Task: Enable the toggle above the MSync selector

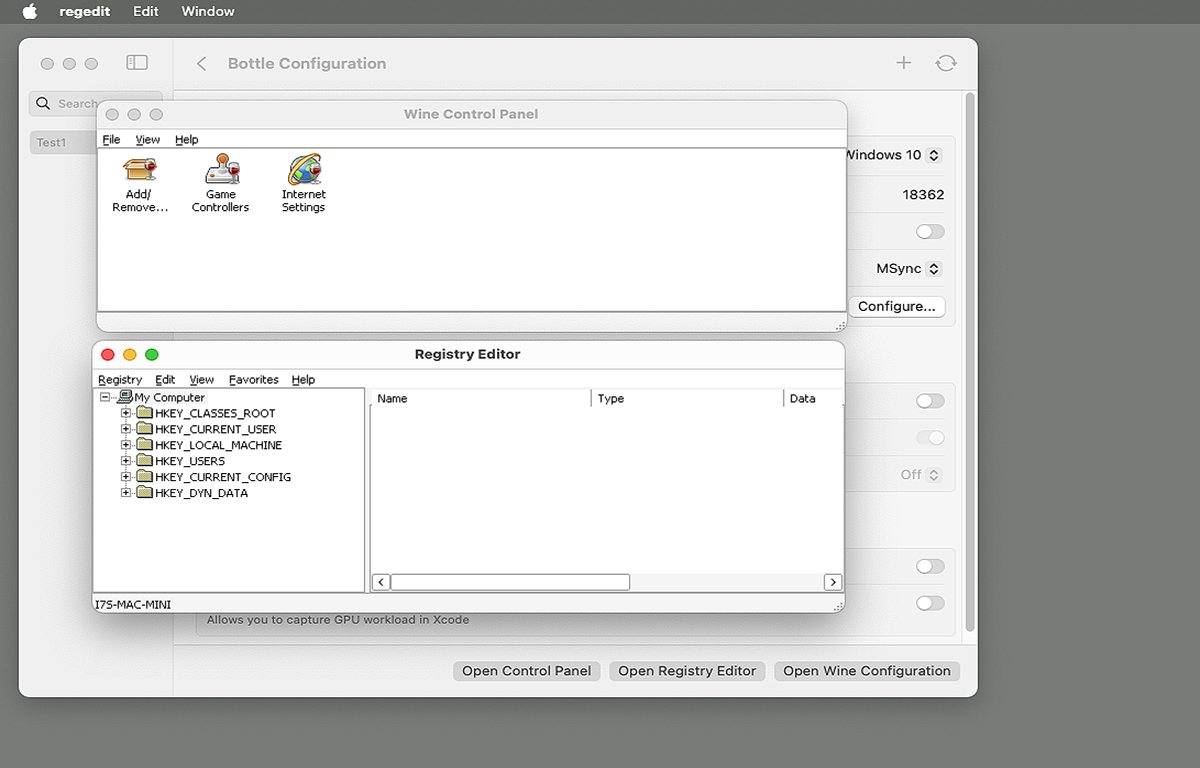Action: click(x=929, y=231)
